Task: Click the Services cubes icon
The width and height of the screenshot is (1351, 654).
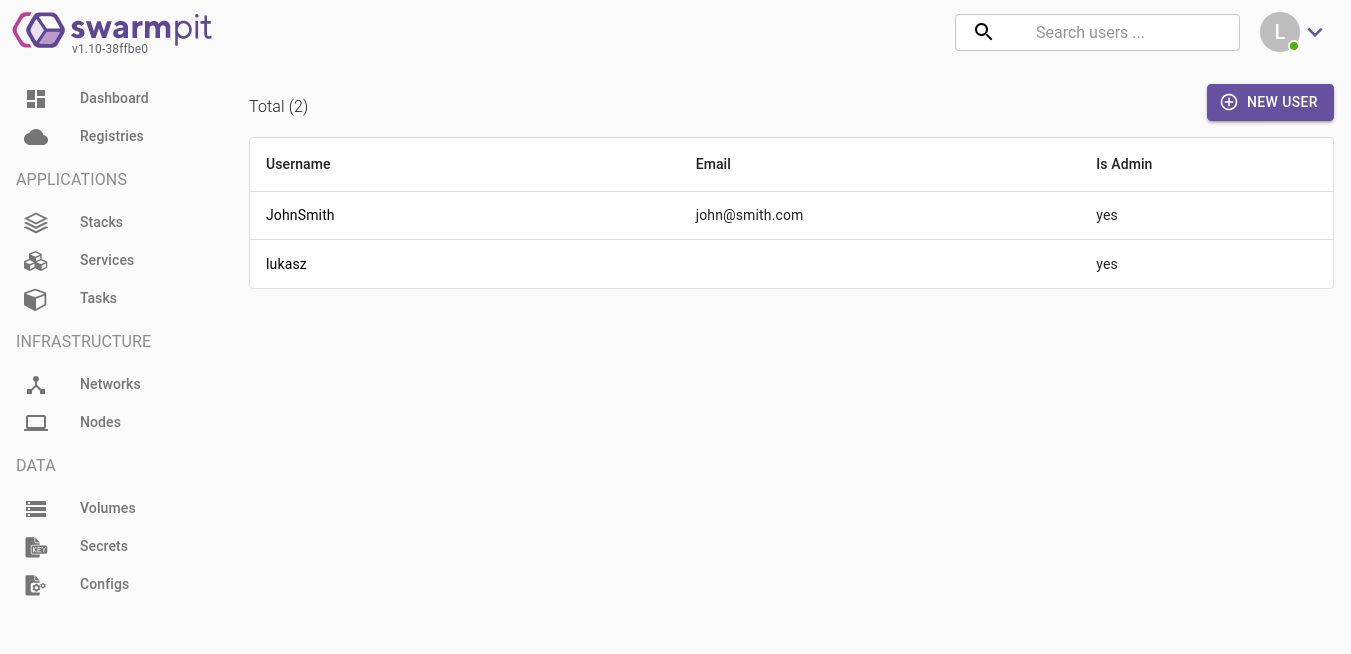Action: click(x=36, y=261)
